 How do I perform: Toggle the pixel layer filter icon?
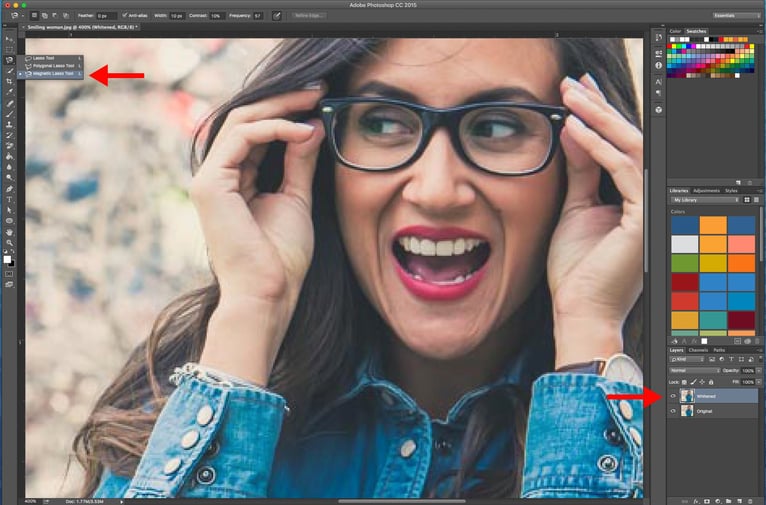point(712,359)
